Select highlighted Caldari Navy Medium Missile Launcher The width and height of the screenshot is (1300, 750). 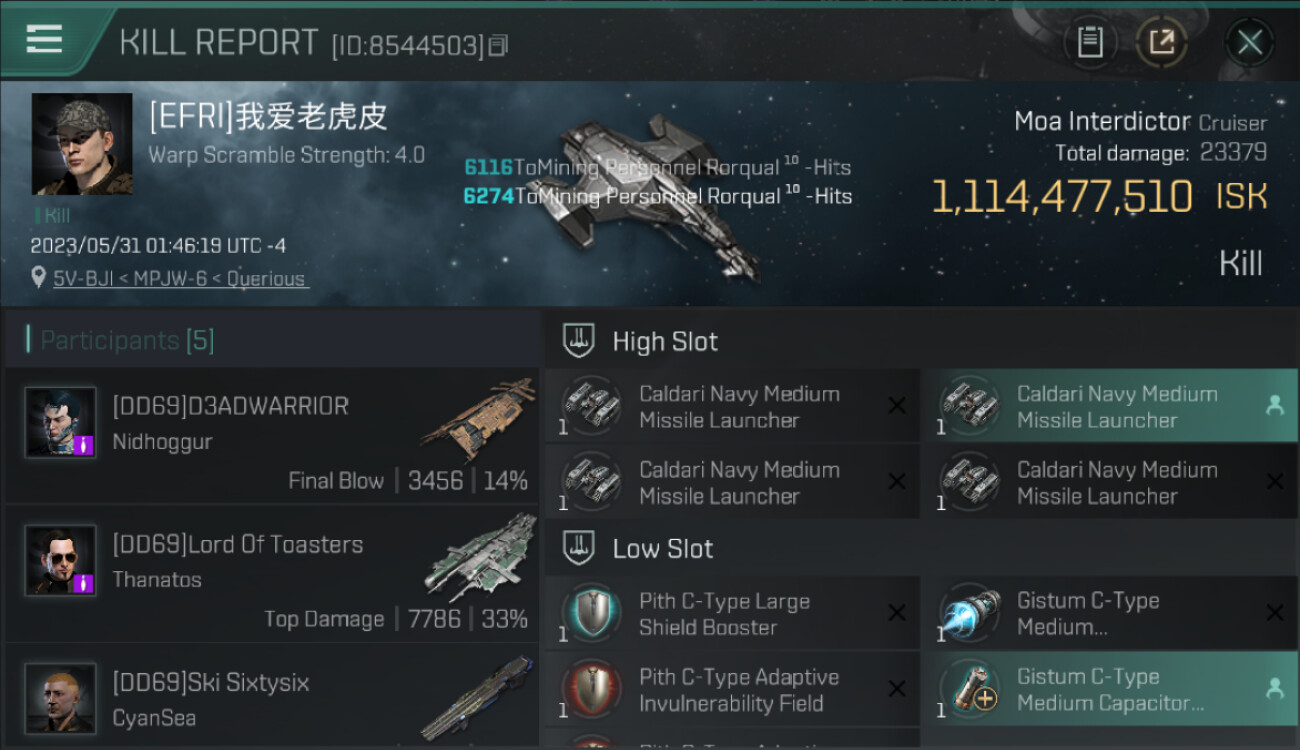point(1110,406)
